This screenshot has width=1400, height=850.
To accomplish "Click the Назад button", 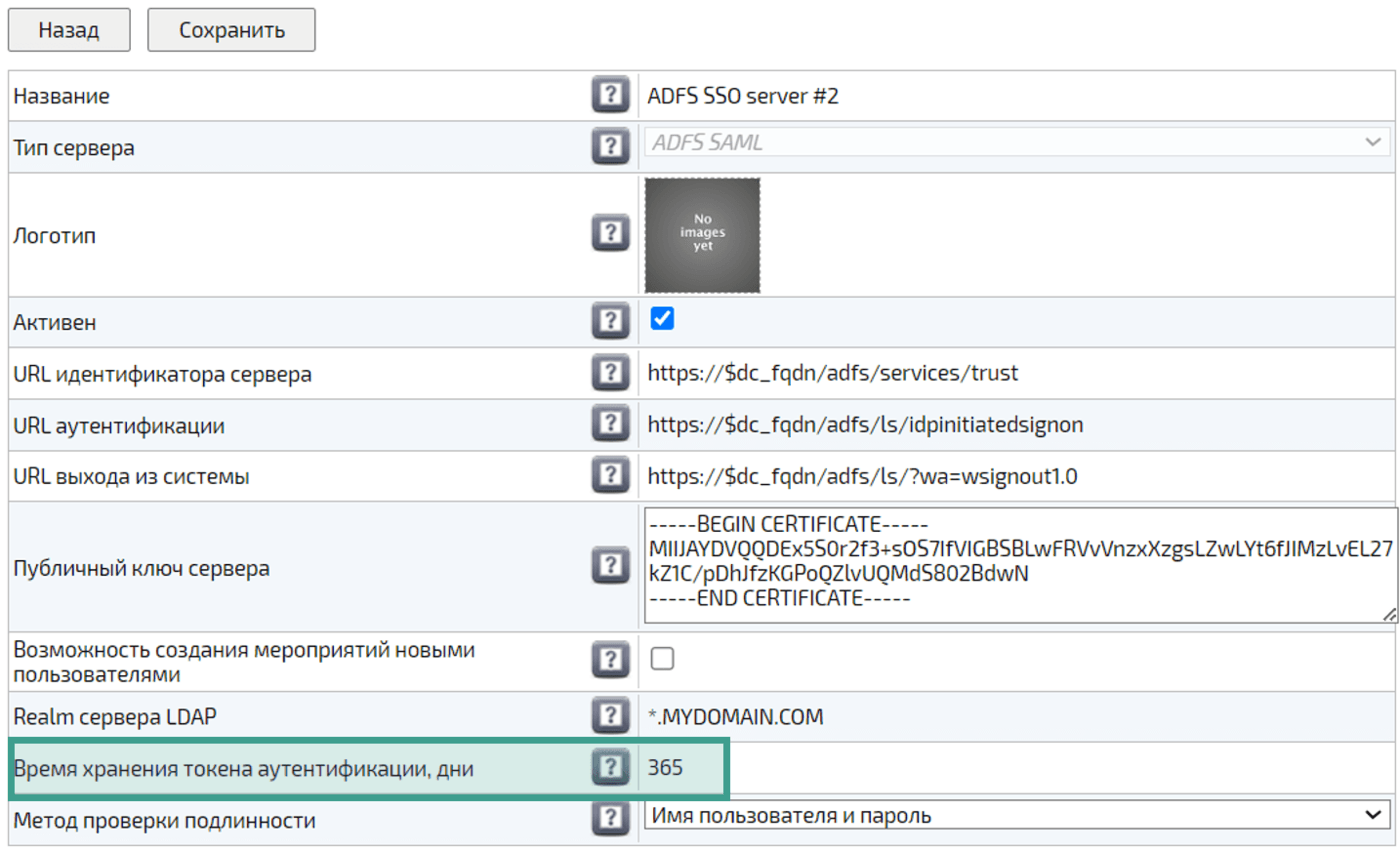I will tap(69, 30).
